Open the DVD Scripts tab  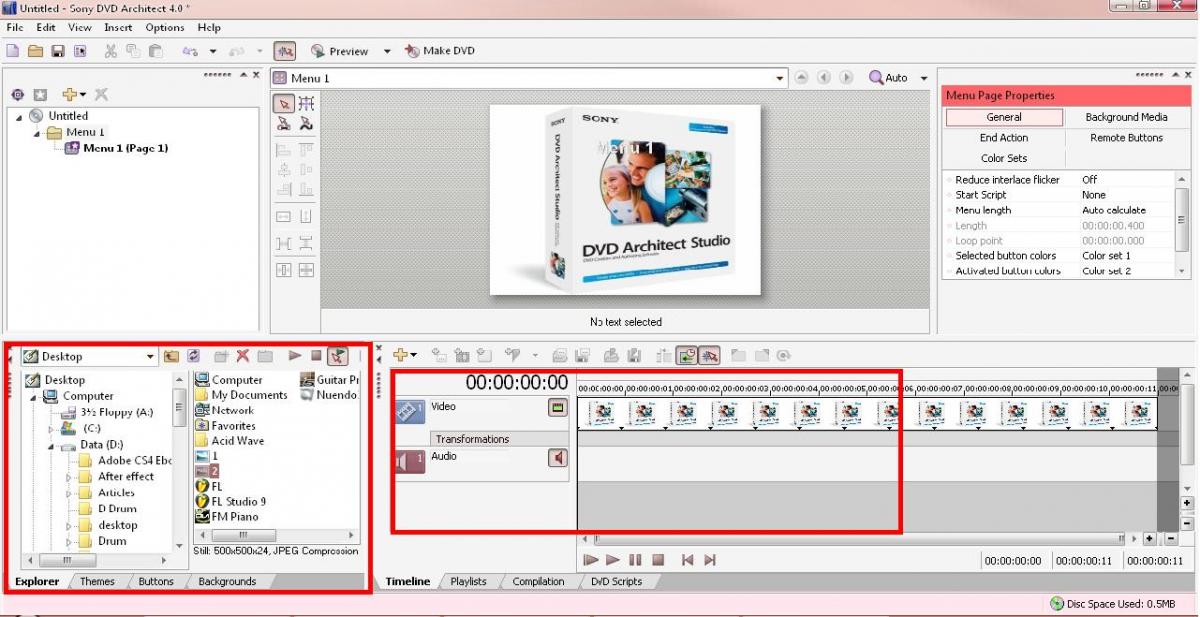[616, 581]
